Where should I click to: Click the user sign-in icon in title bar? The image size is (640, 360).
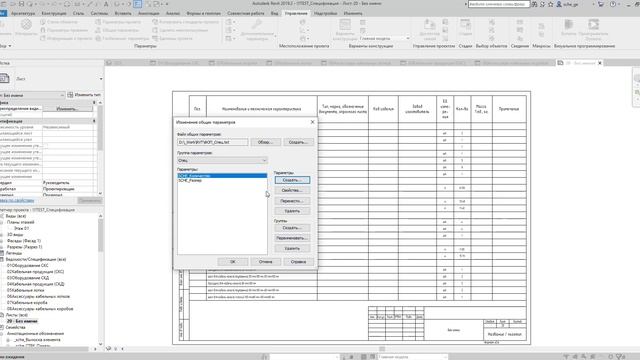(559, 4)
